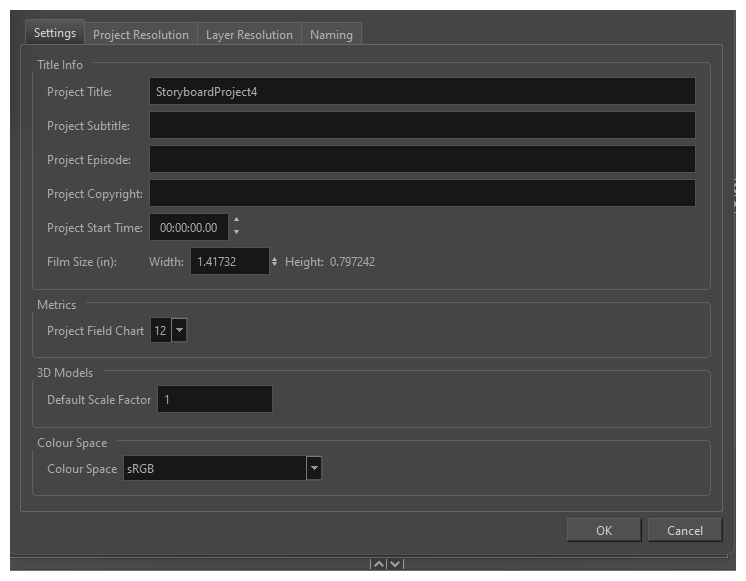This screenshot has height=581, width=746.
Task: Open the Layer Resolution tab
Action: [249, 34]
